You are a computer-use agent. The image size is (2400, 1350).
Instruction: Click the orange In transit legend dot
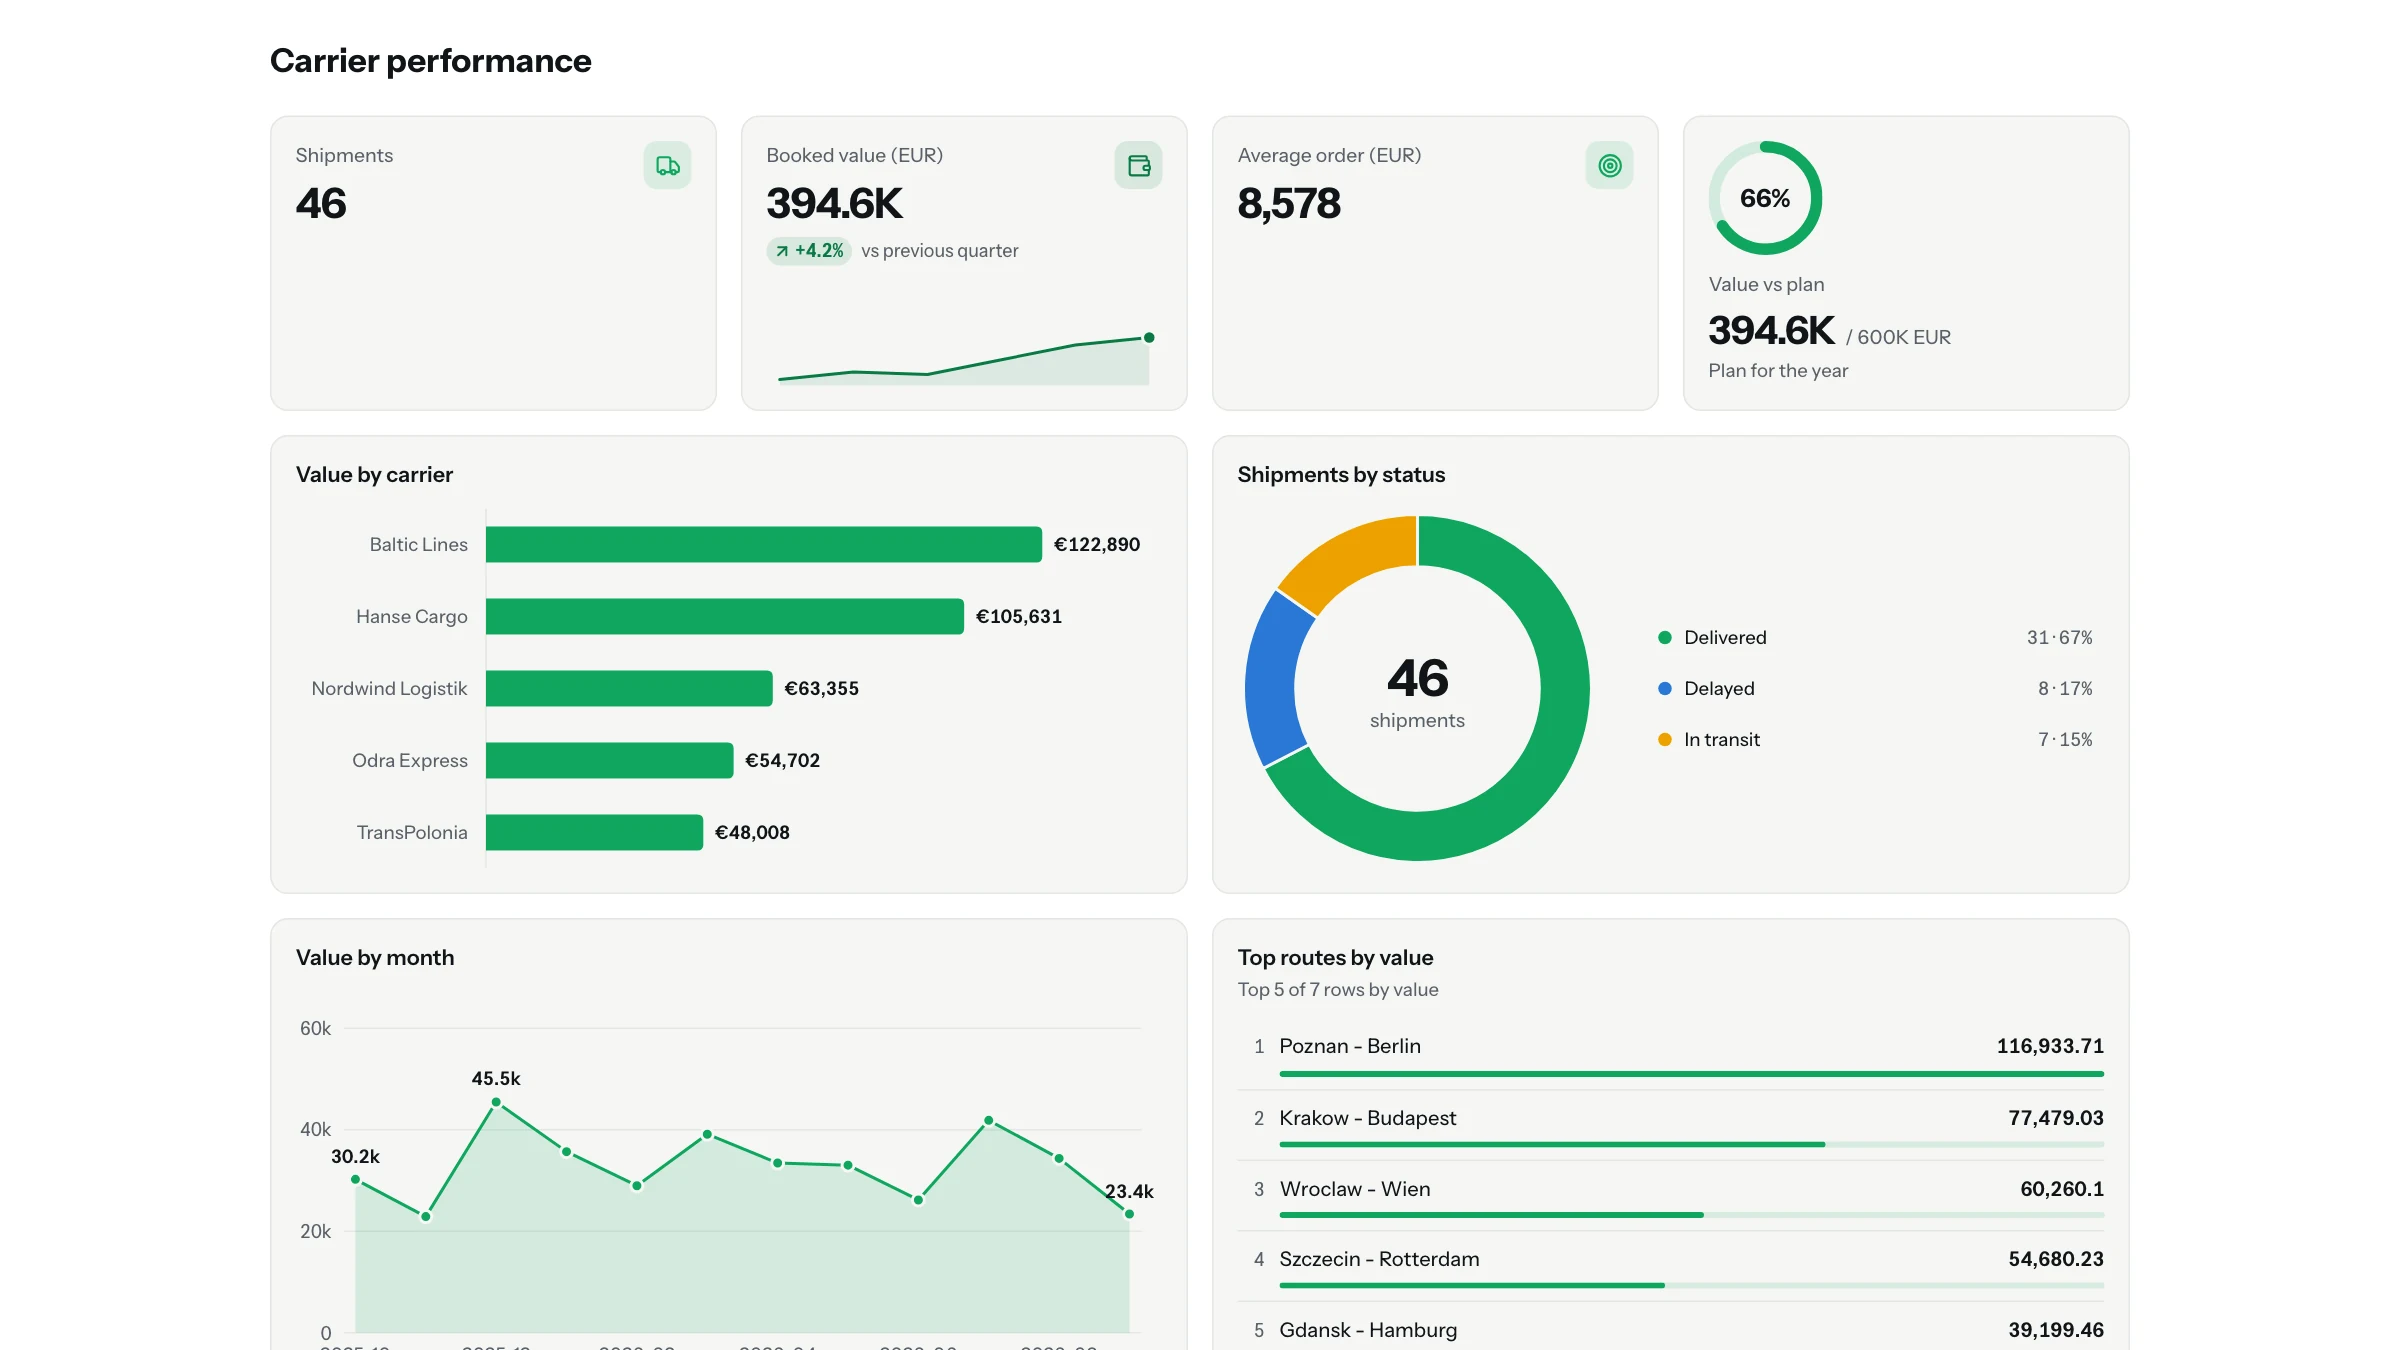pyautogui.click(x=1665, y=740)
